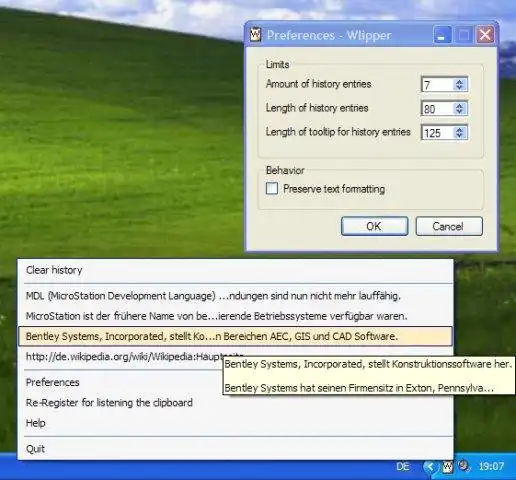Select Clear history from the menu

tap(235, 270)
